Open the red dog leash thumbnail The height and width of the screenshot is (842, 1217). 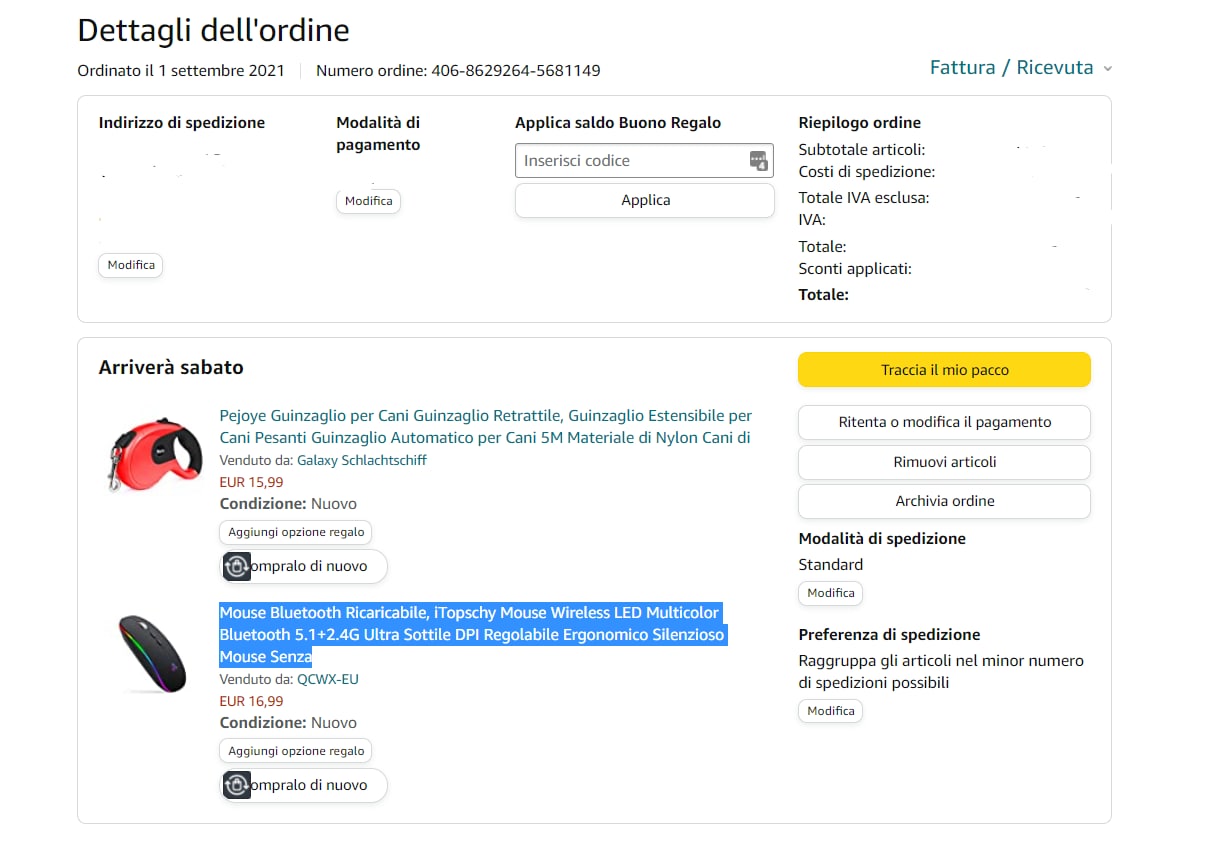[x=146, y=456]
